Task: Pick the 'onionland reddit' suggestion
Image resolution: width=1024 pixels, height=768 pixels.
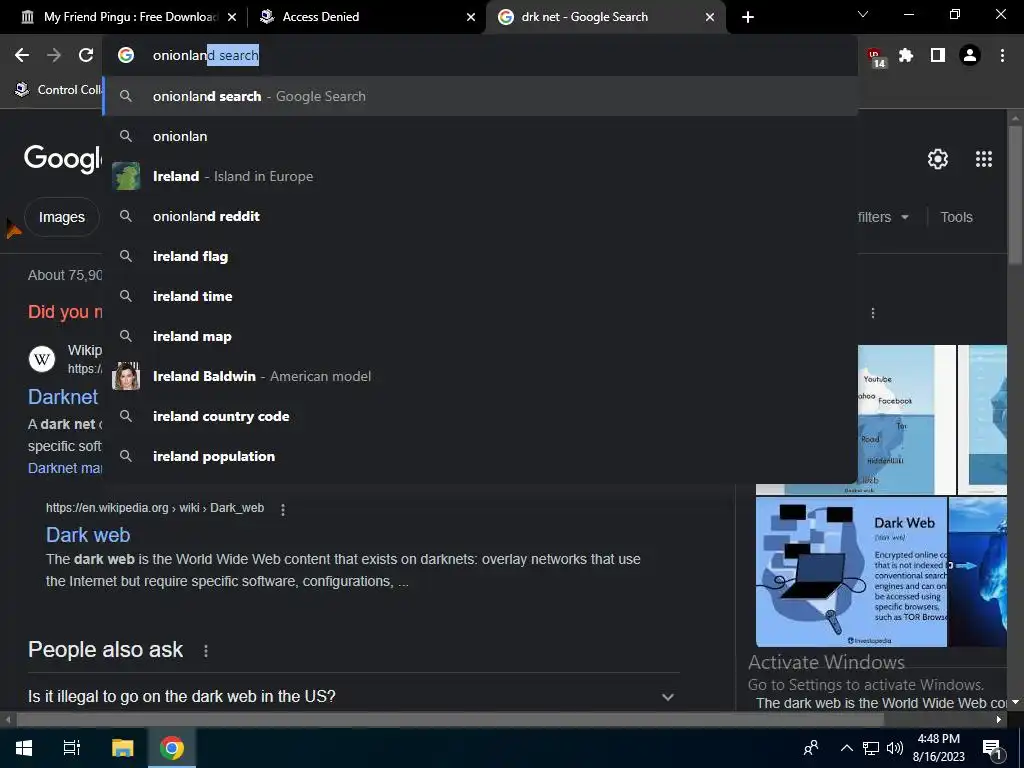Action: coord(480,216)
